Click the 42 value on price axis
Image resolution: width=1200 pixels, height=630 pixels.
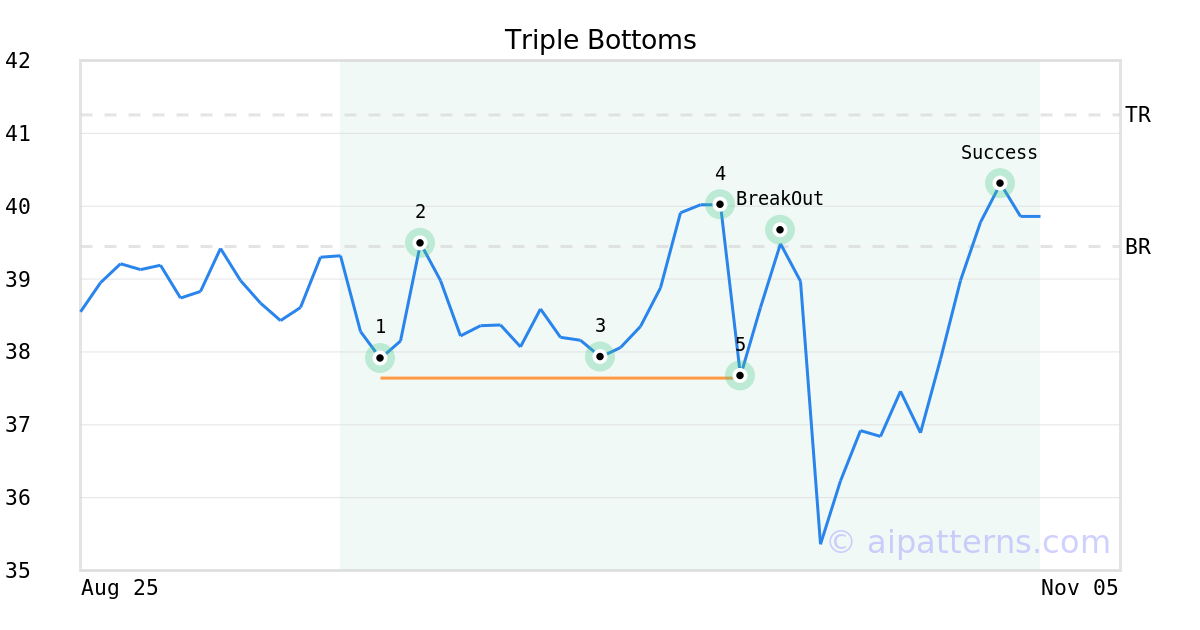18,61
